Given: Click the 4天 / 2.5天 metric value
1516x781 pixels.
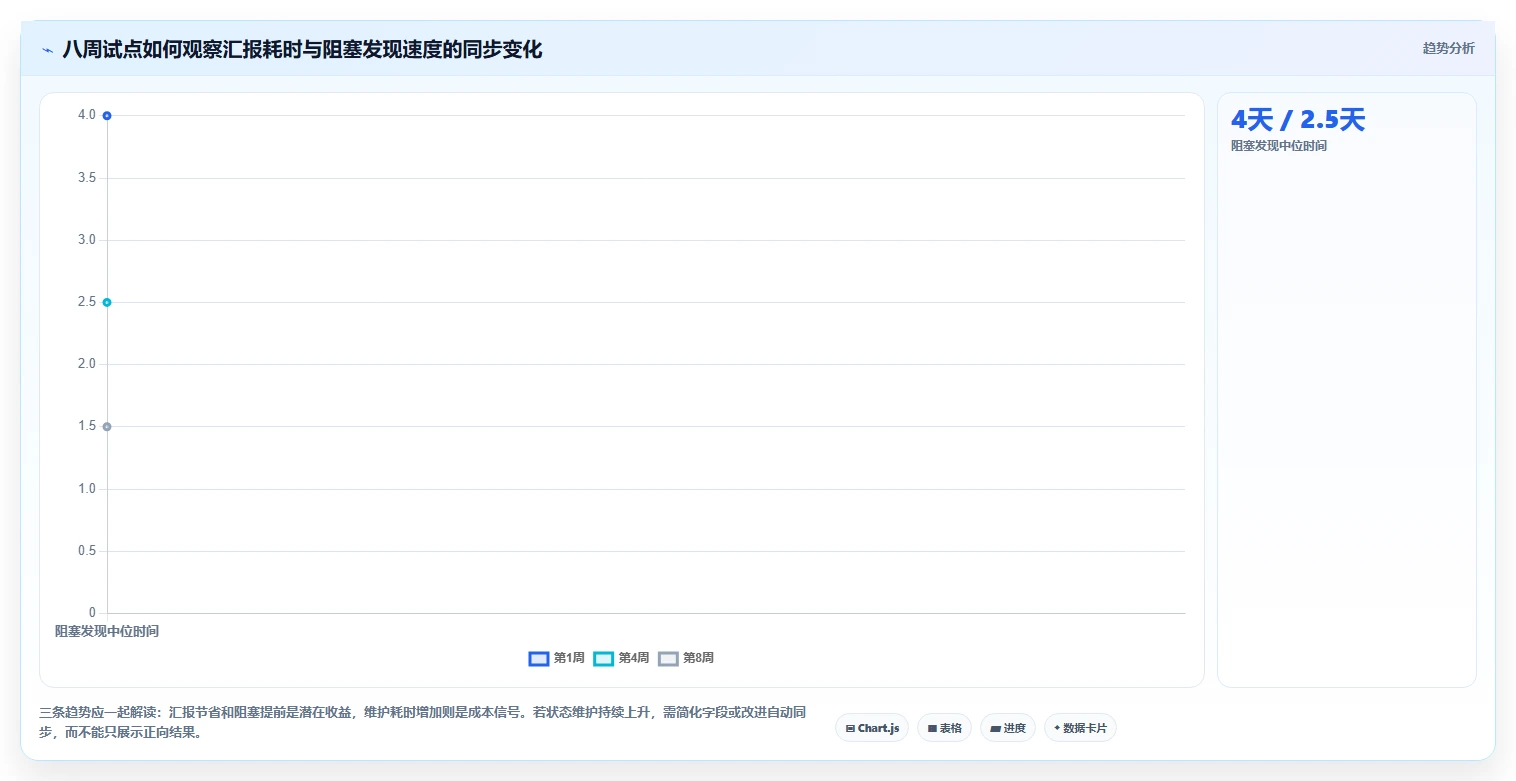Looking at the screenshot, I should 1297,120.
